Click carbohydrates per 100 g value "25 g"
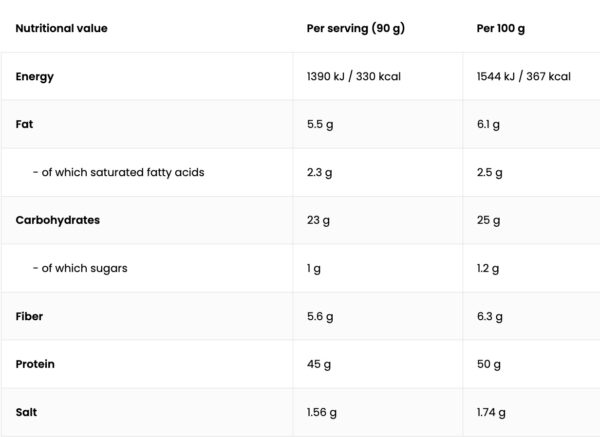This screenshot has width=600, height=437. [x=489, y=220]
